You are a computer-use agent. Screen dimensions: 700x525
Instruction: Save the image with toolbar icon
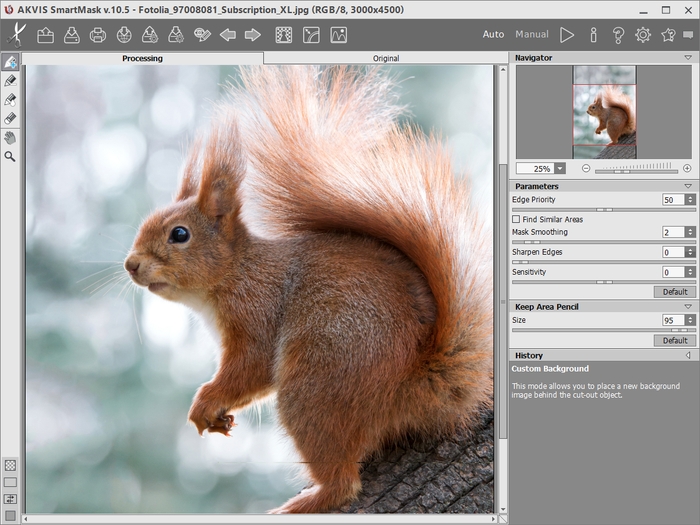tap(71, 35)
